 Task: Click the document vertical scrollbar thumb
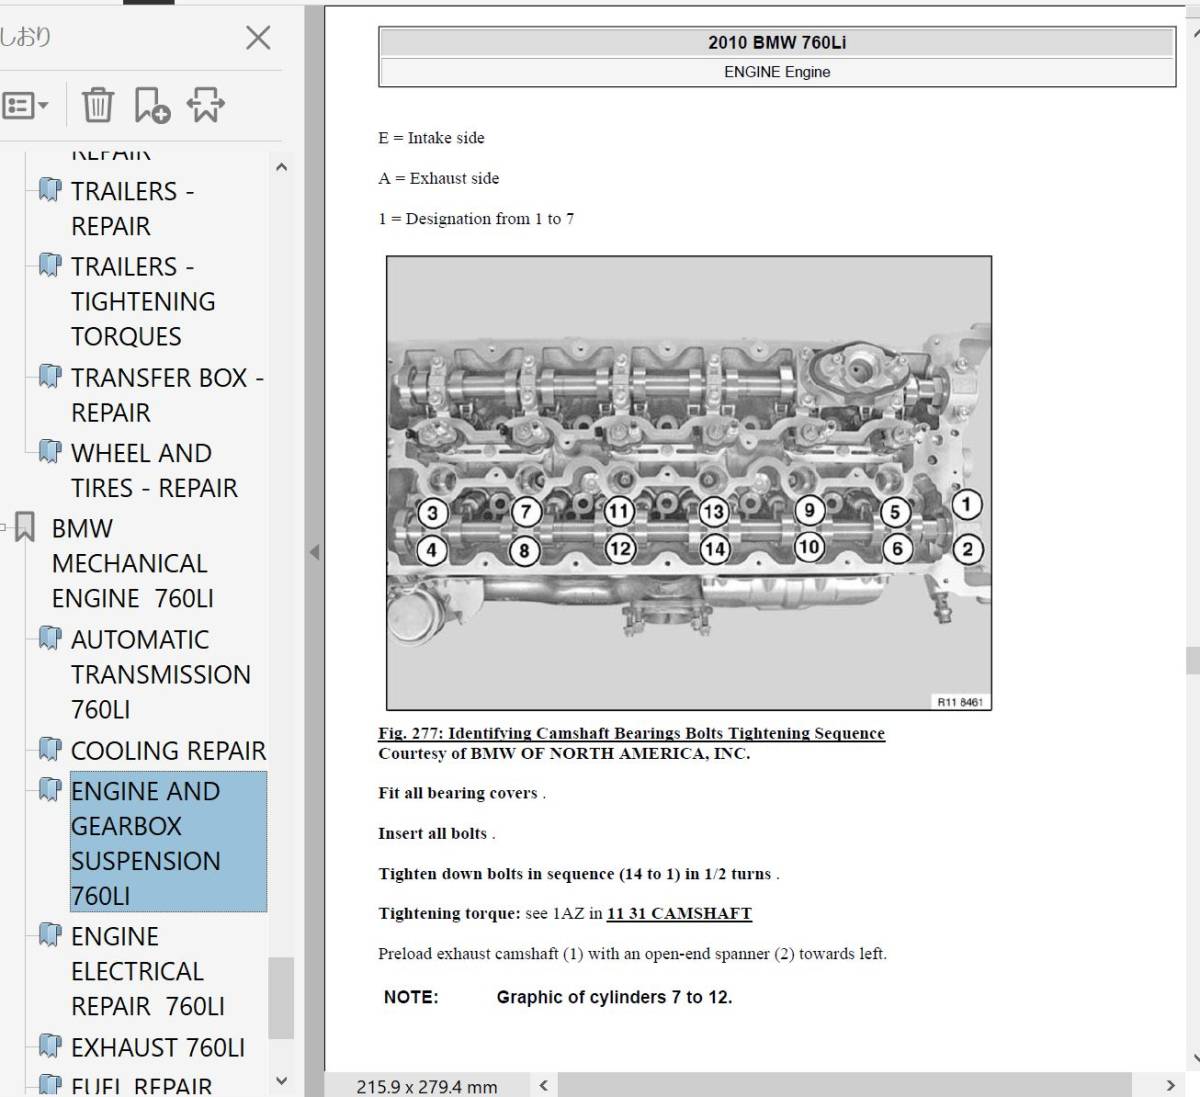pos(1191,661)
